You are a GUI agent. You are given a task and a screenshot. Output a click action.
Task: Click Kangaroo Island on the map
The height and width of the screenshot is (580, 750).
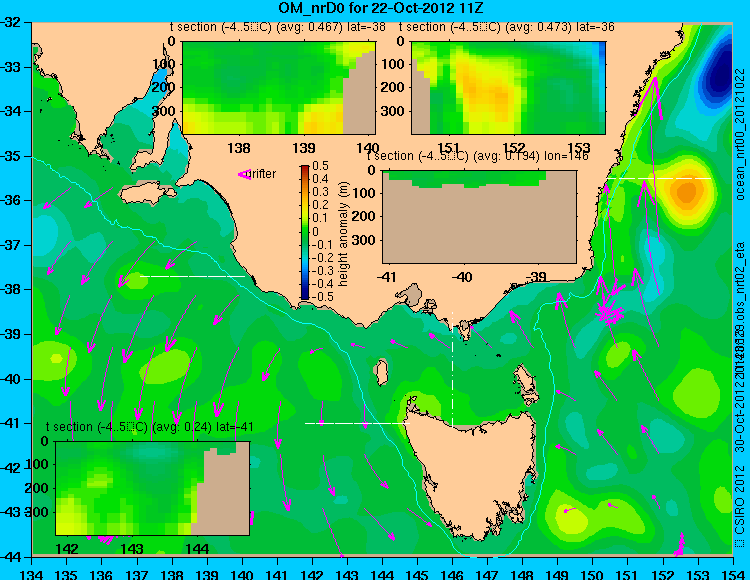[147, 195]
